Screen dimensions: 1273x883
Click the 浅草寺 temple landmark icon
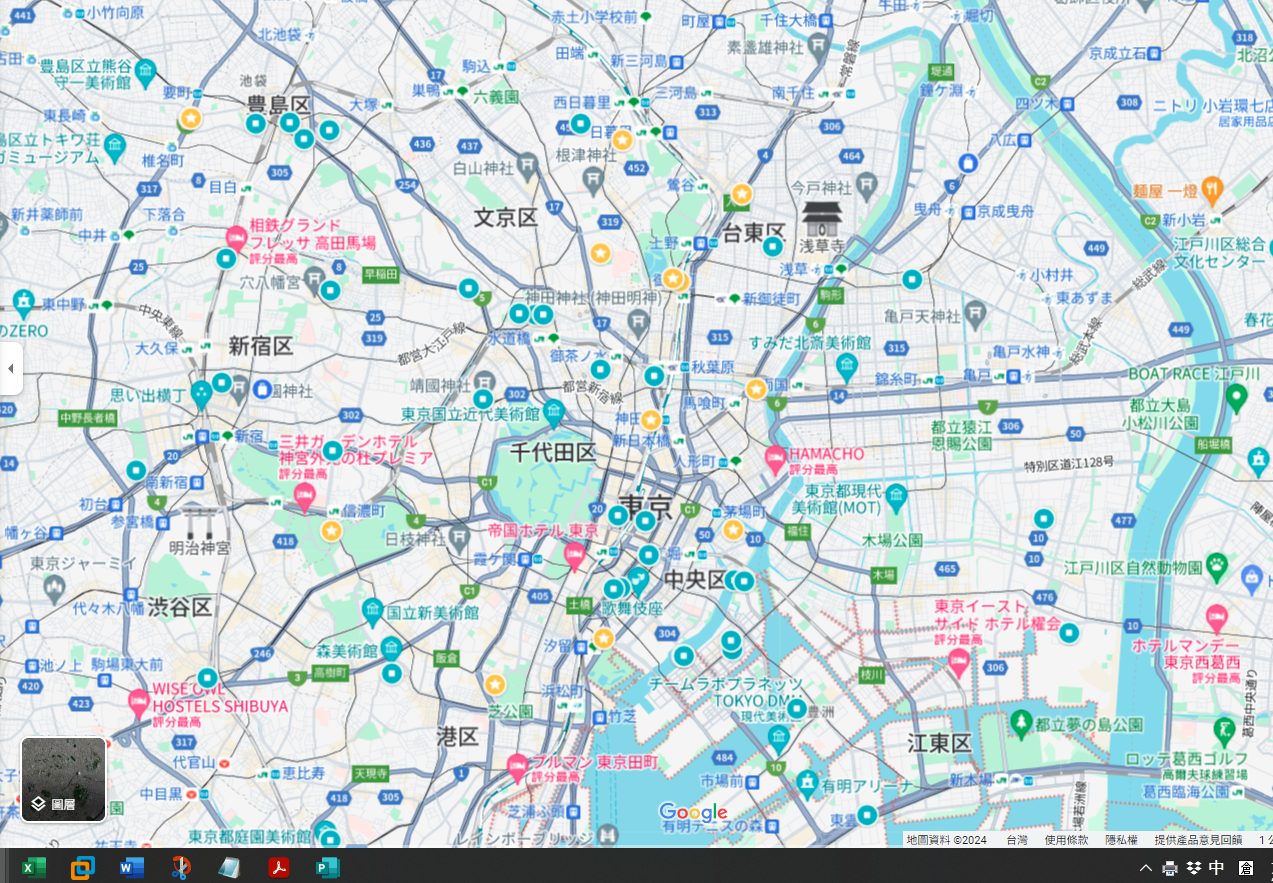[x=822, y=217]
